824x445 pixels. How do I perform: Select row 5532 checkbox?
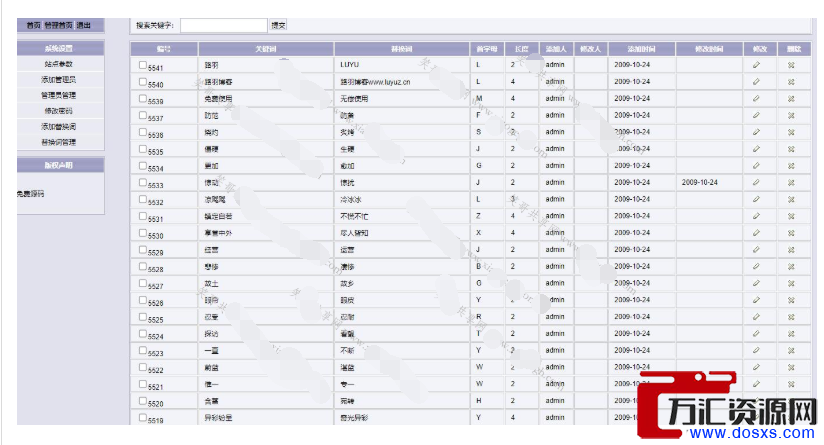click(x=142, y=200)
